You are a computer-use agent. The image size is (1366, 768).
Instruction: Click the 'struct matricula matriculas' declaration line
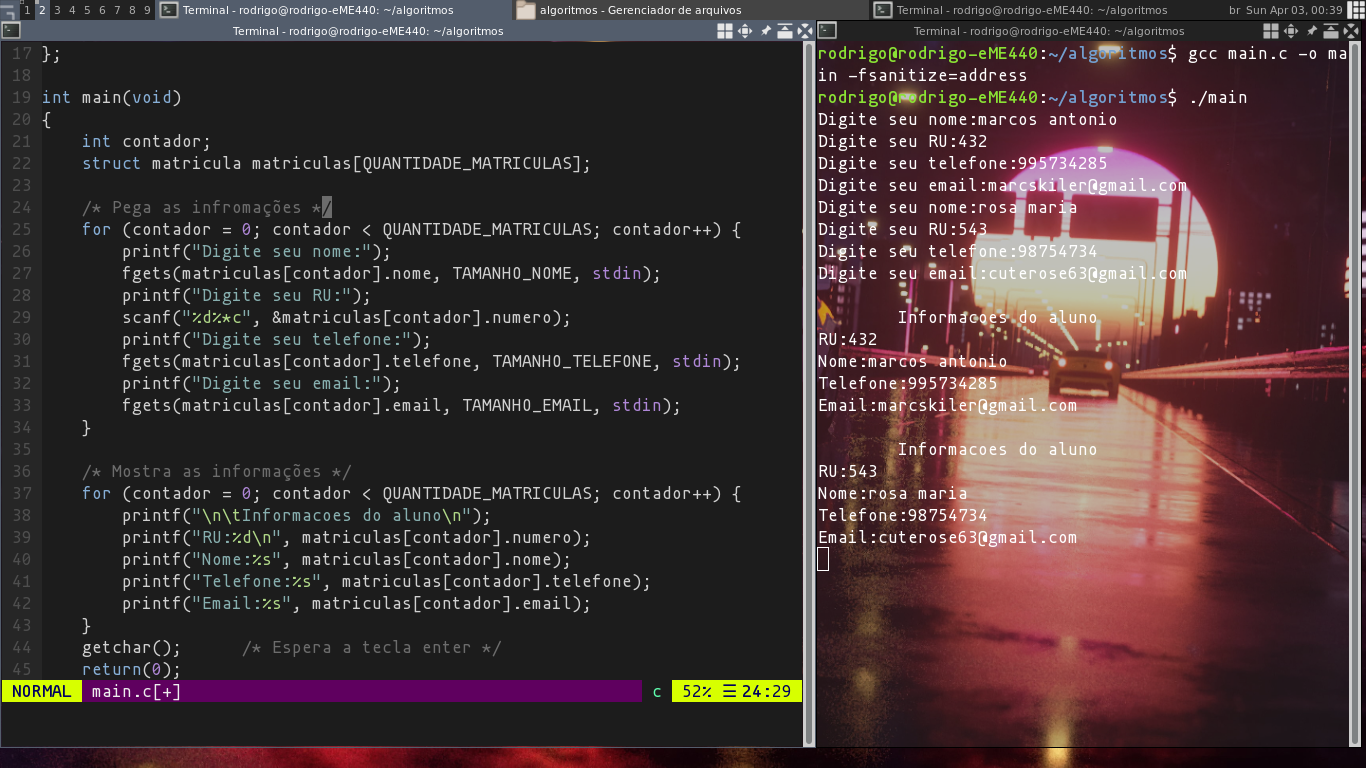pyautogui.click(x=337, y=164)
